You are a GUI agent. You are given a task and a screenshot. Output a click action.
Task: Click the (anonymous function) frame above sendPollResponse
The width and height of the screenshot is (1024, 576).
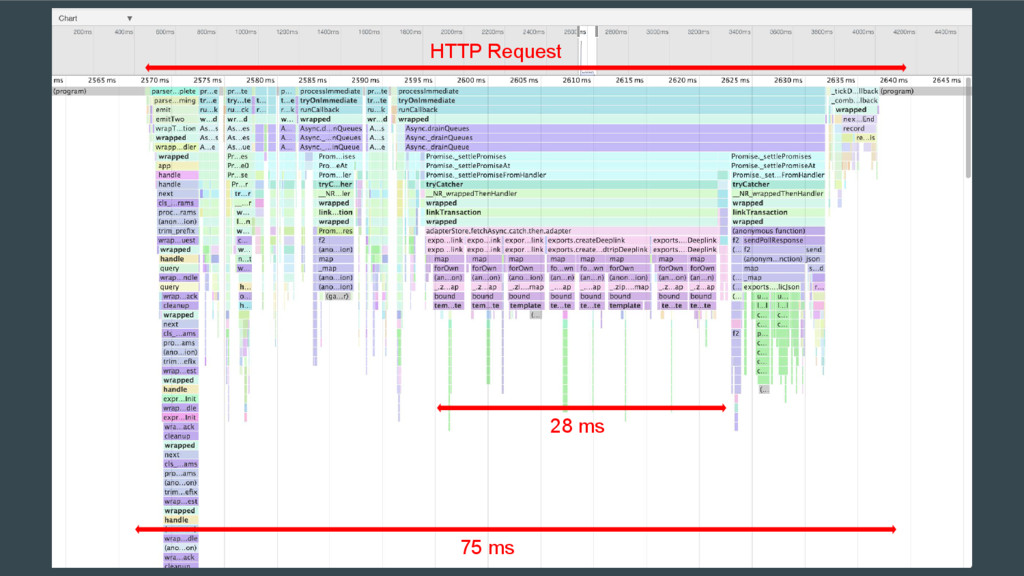775,231
